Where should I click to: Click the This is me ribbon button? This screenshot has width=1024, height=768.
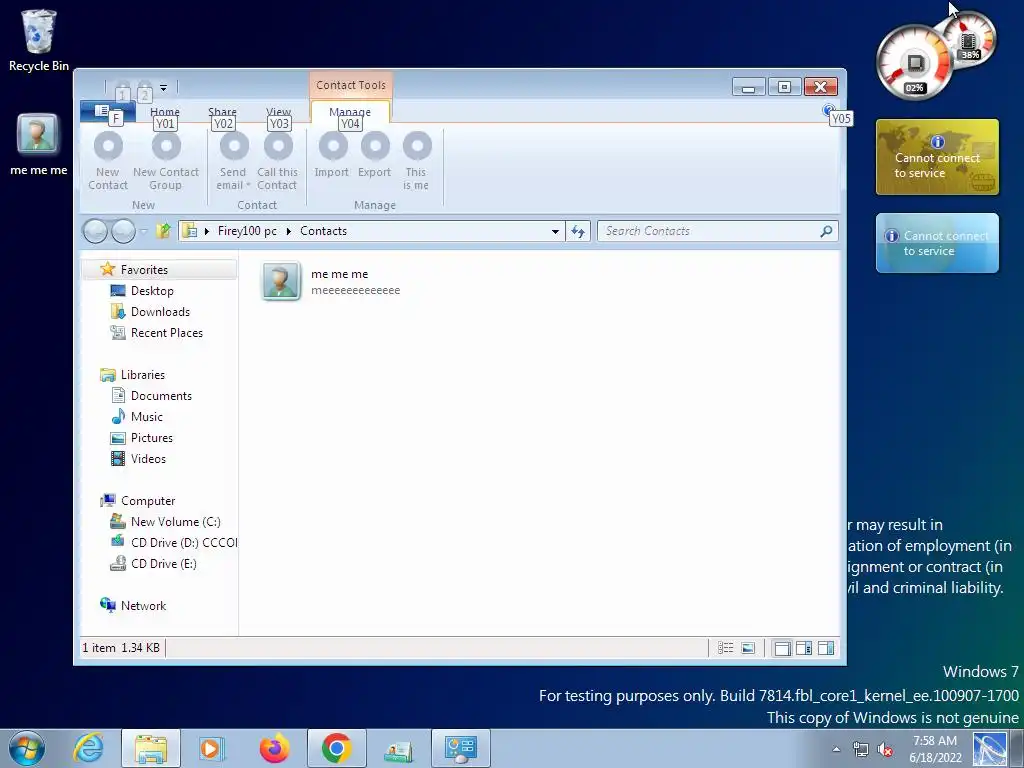point(416,161)
